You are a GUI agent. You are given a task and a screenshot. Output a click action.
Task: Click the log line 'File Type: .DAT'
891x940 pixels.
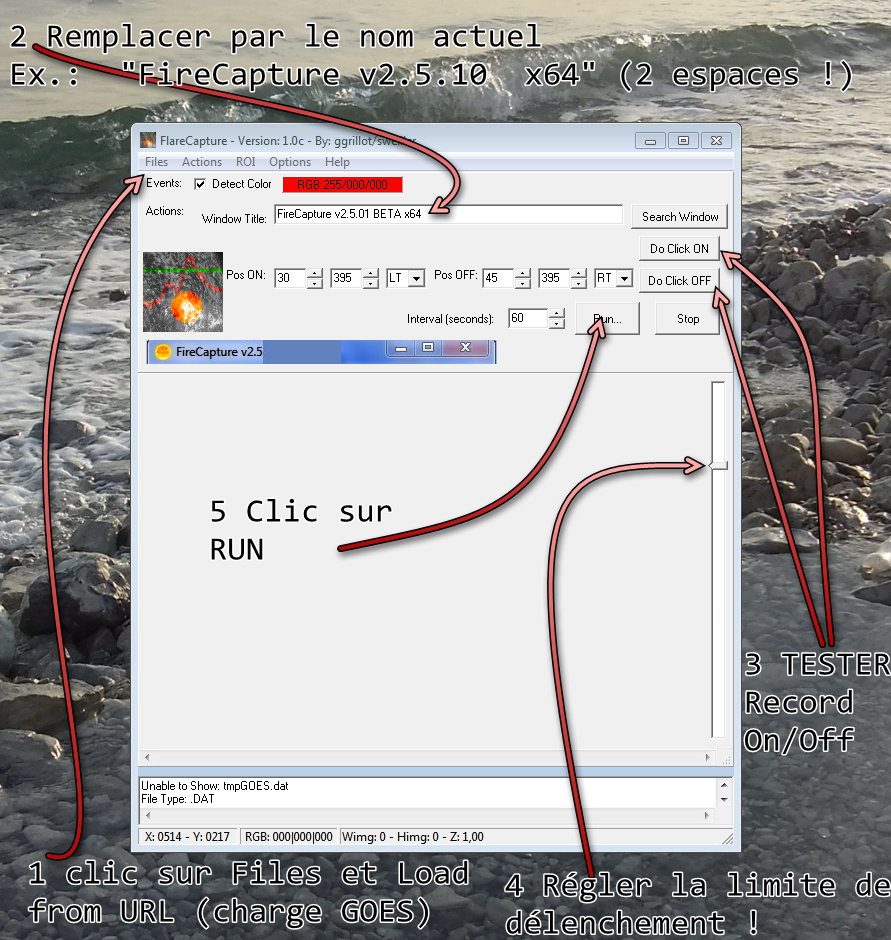[x=177, y=799]
